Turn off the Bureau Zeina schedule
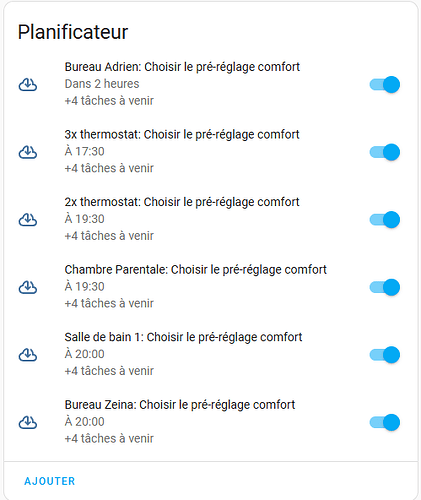The height and width of the screenshot is (500, 421). click(x=385, y=422)
